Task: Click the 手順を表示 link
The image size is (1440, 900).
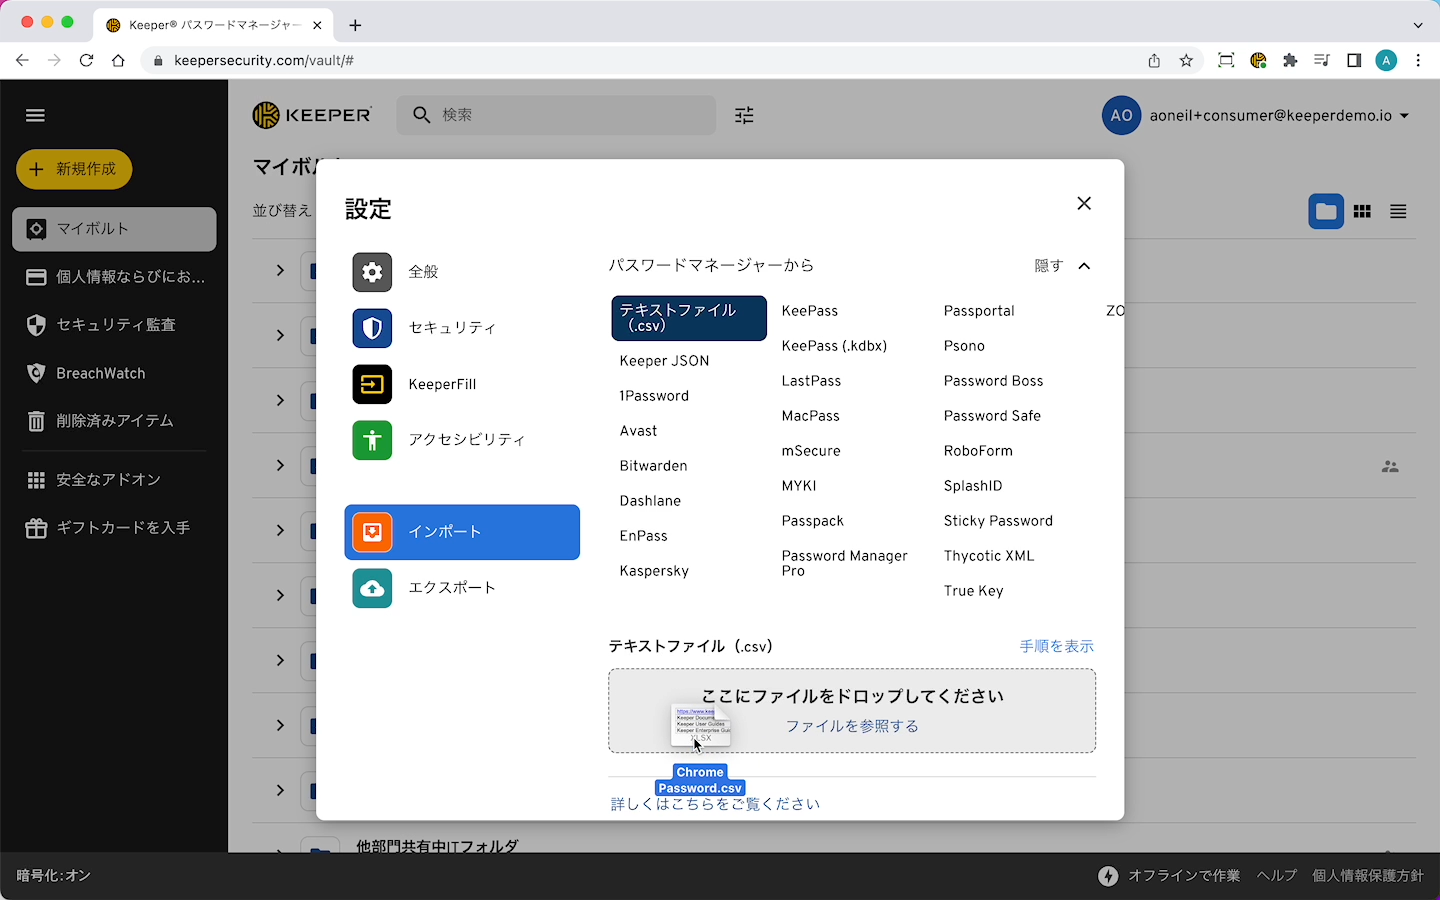Action: pos(1056,646)
